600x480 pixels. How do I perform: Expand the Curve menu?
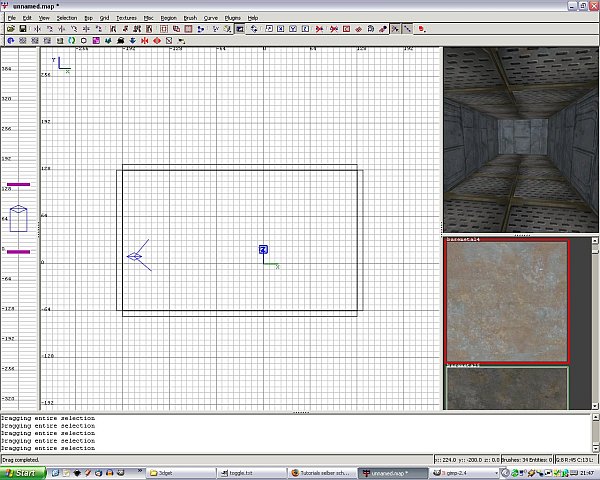[210, 18]
